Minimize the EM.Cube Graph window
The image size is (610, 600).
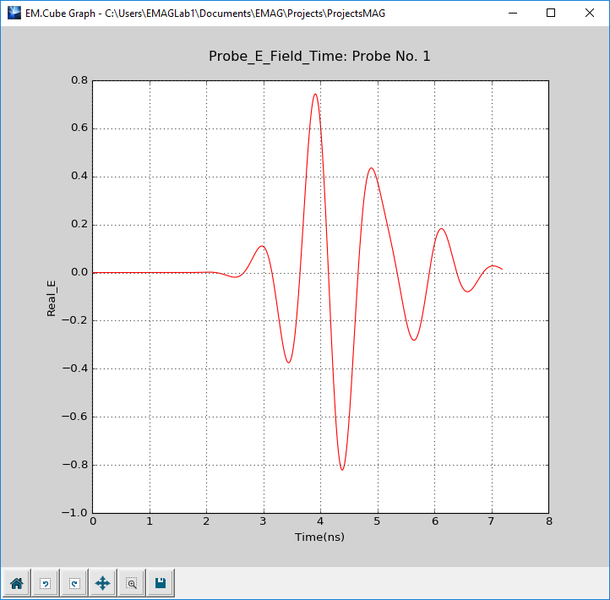(x=513, y=13)
